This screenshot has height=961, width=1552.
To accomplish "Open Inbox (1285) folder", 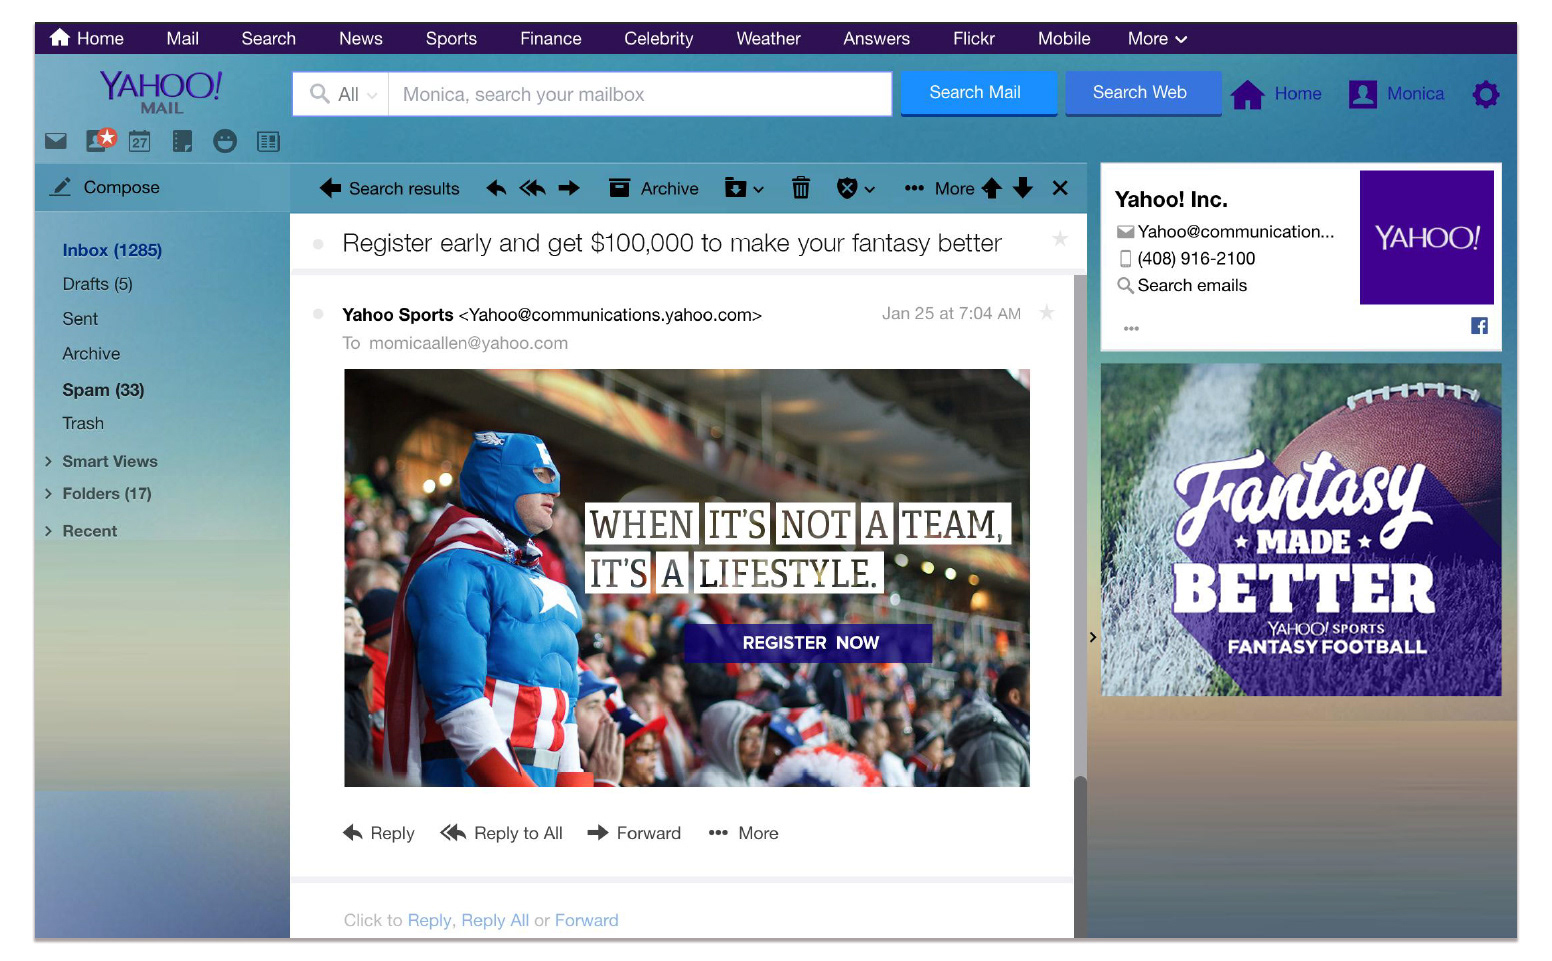I will click(112, 250).
